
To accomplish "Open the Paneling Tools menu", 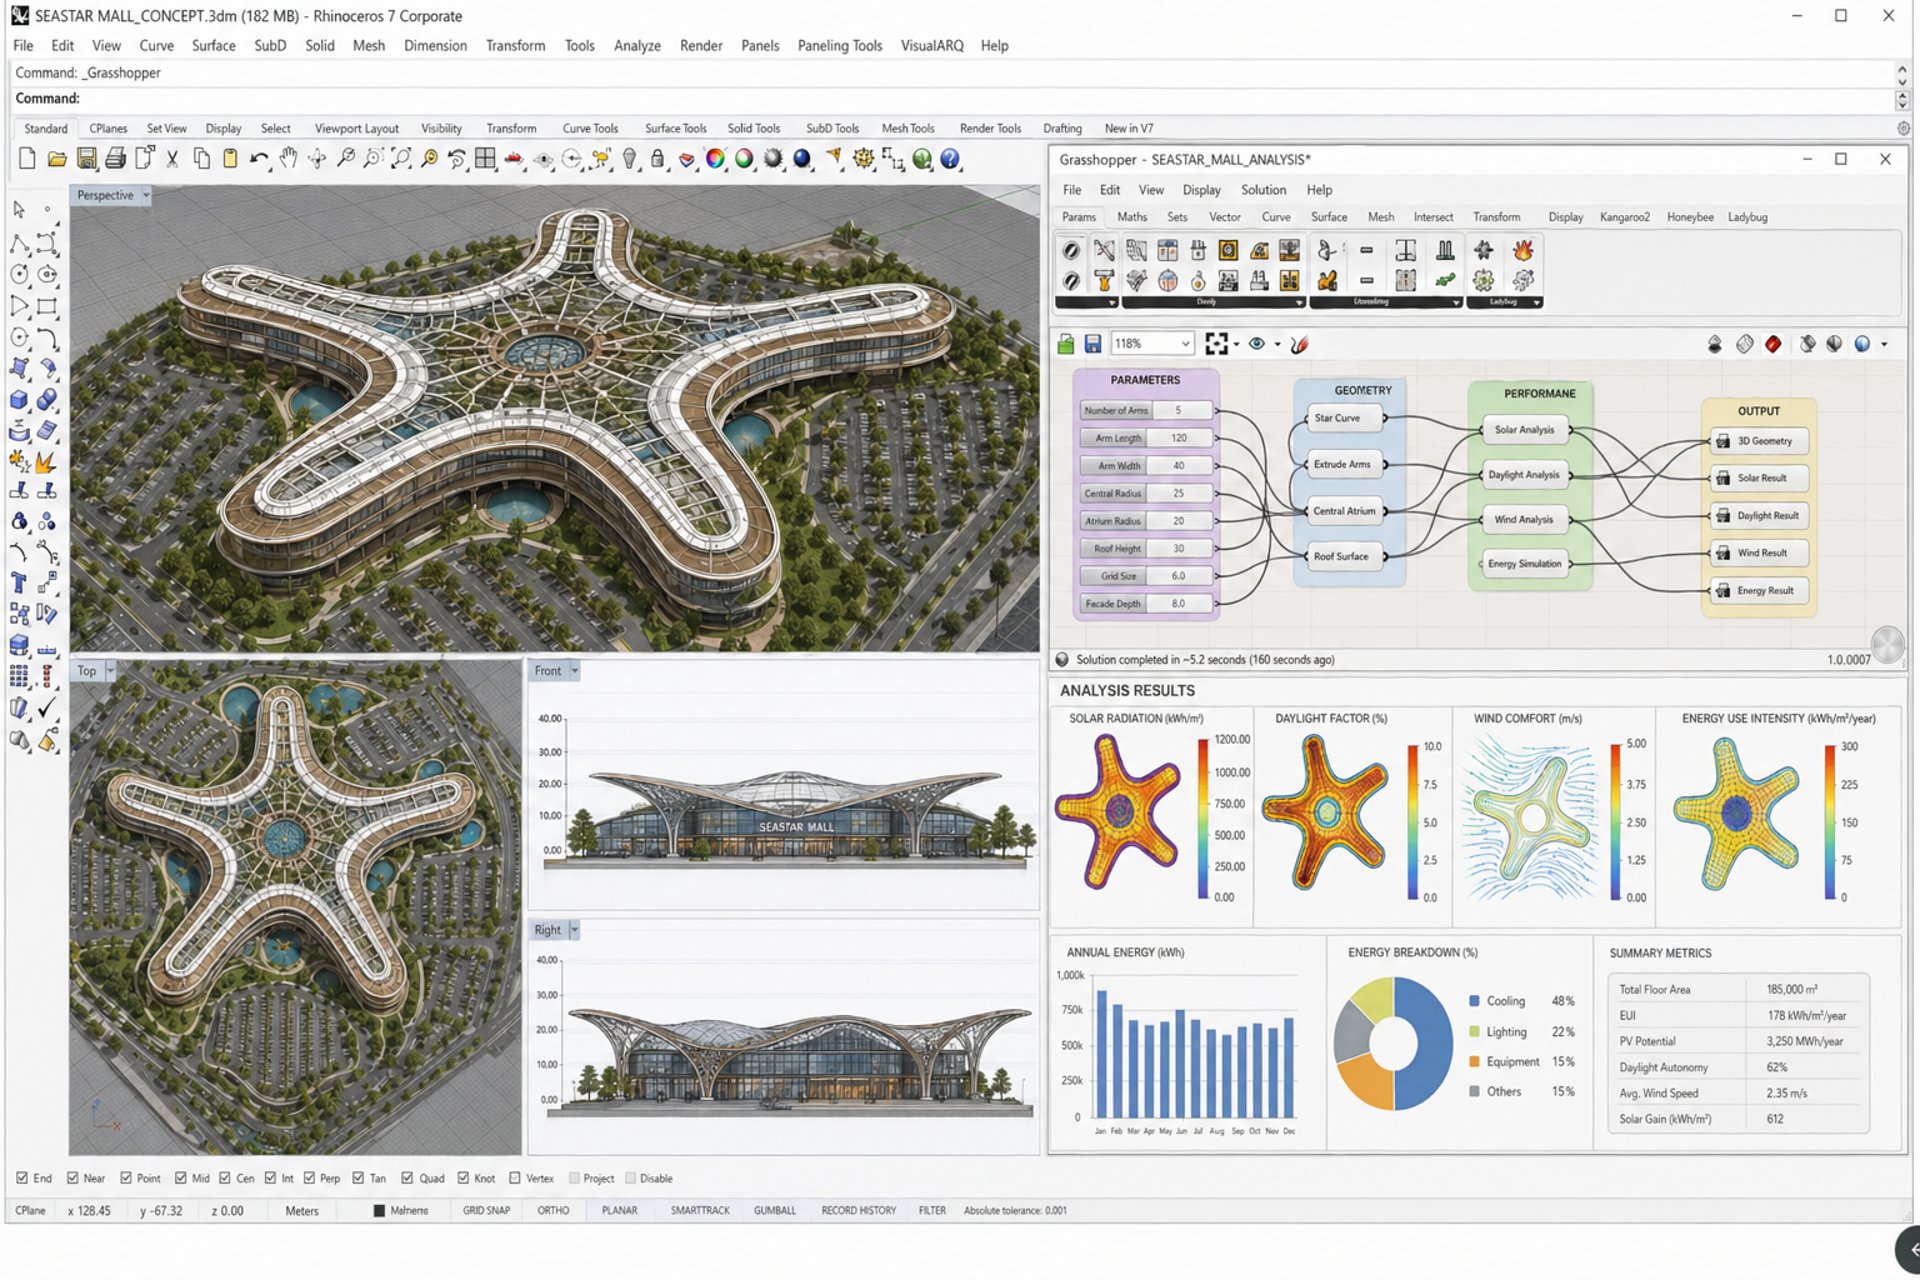I will [x=839, y=46].
